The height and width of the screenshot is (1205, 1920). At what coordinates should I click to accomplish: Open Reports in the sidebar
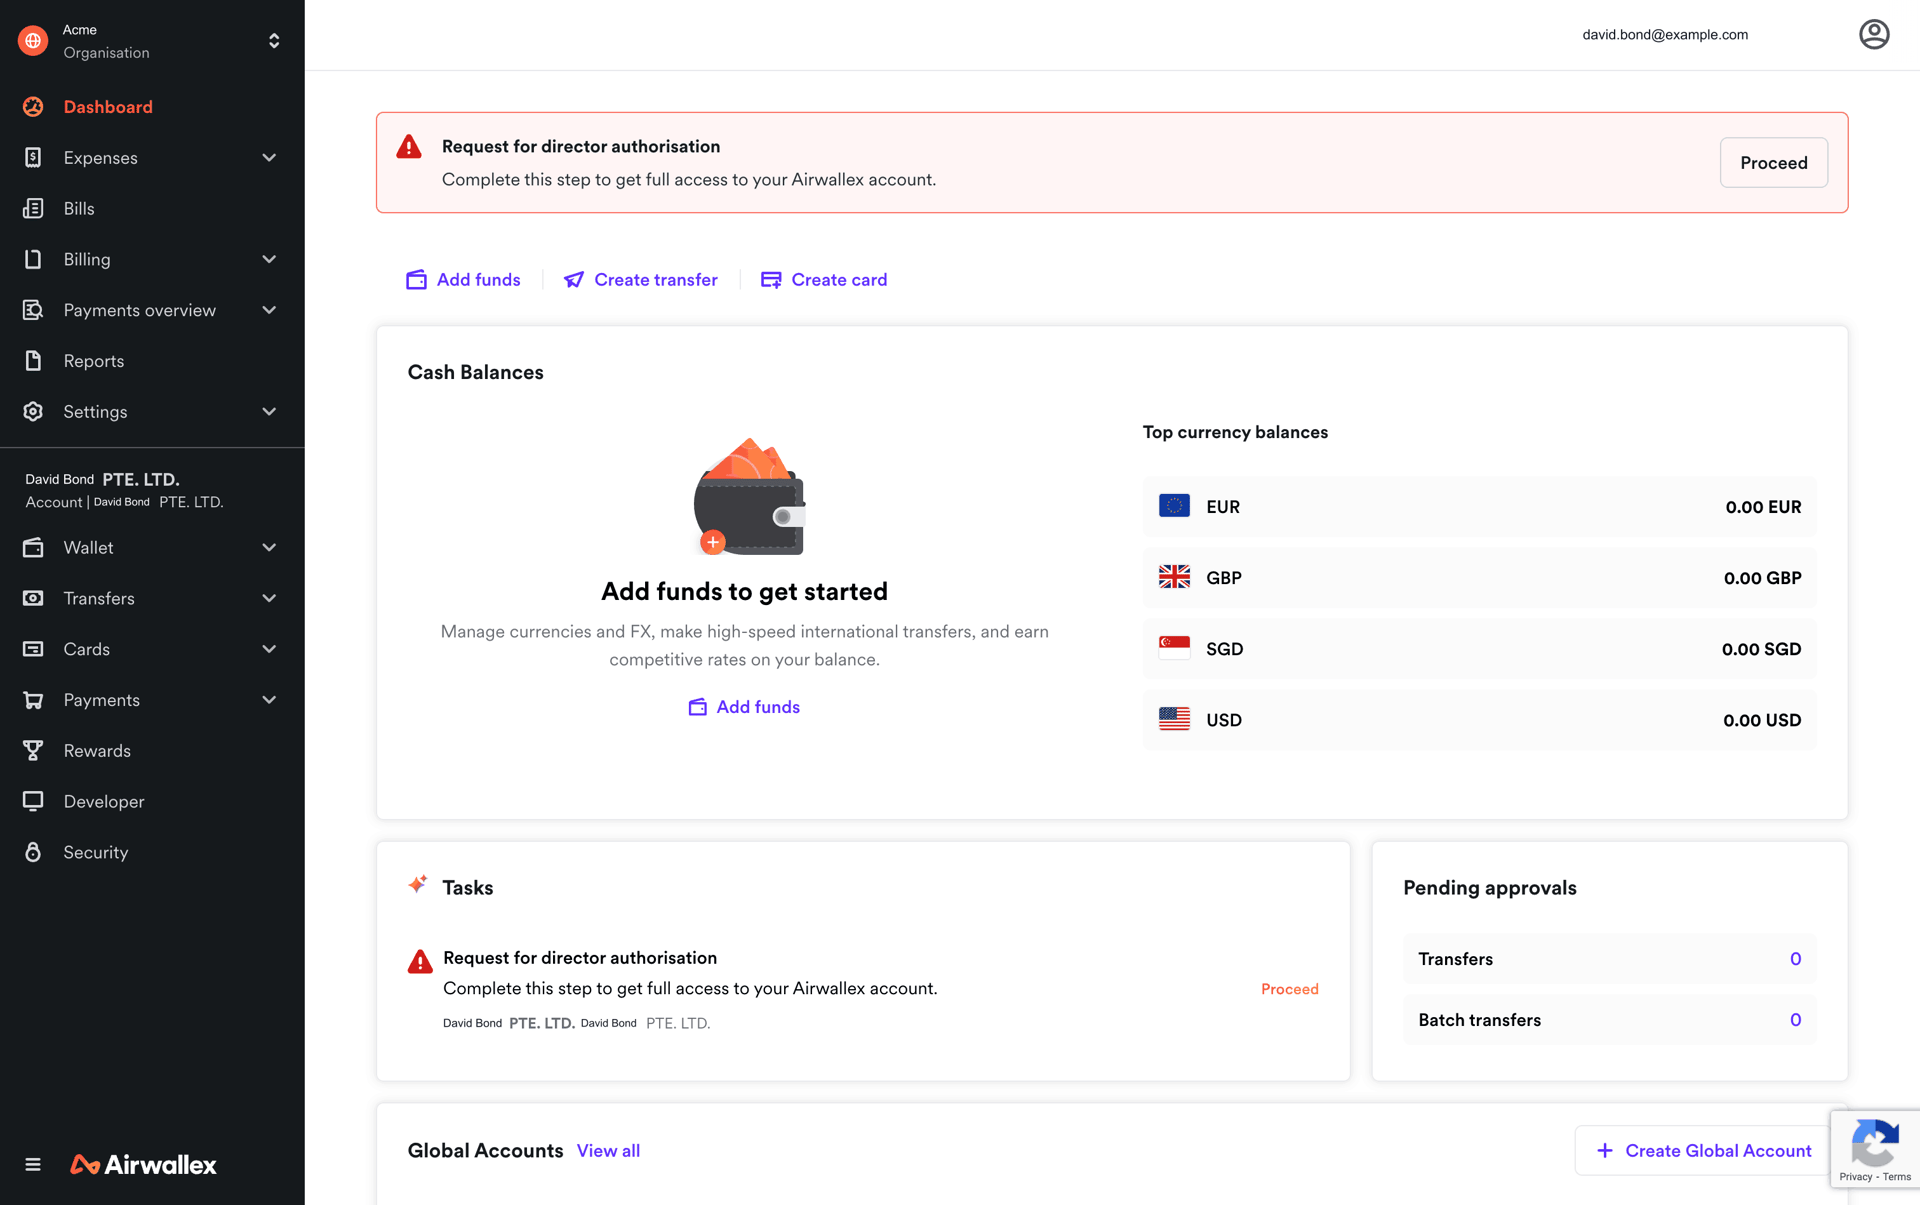pos(94,361)
